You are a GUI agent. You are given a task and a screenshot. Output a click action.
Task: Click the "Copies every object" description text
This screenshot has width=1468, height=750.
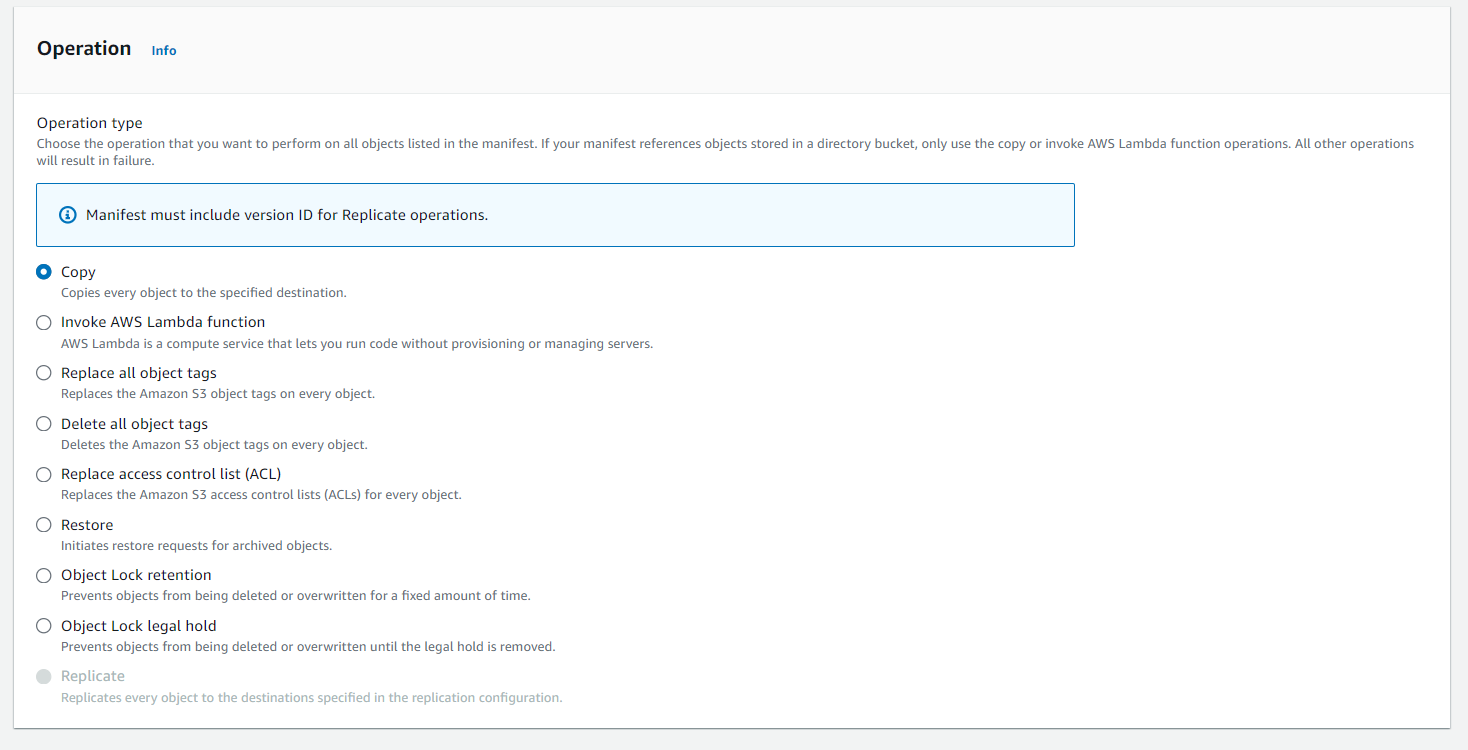(x=204, y=293)
